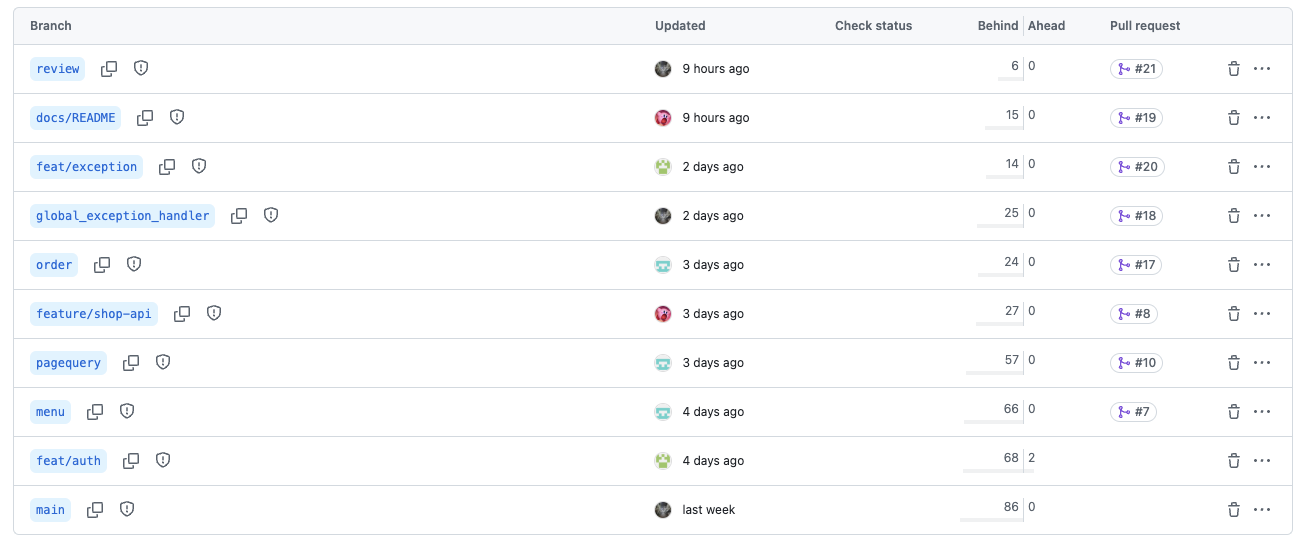
Task: Open the main branch link
Action: pos(50,510)
